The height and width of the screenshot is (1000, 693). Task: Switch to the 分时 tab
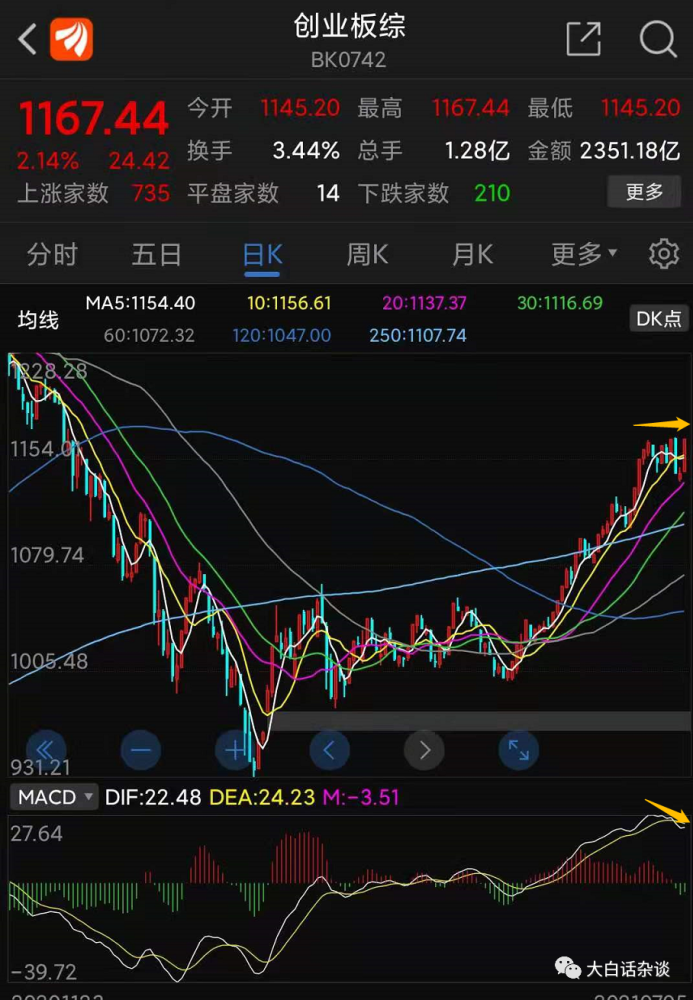tap(52, 255)
